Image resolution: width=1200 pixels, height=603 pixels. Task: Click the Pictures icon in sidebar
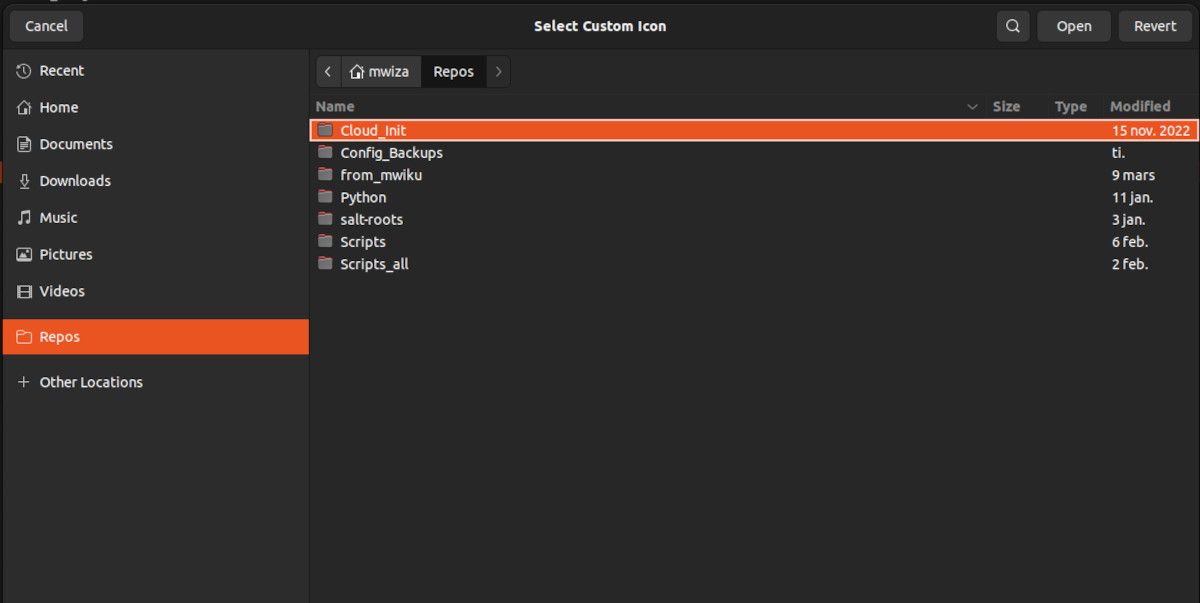pyautogui.click(x=24, y=254)
